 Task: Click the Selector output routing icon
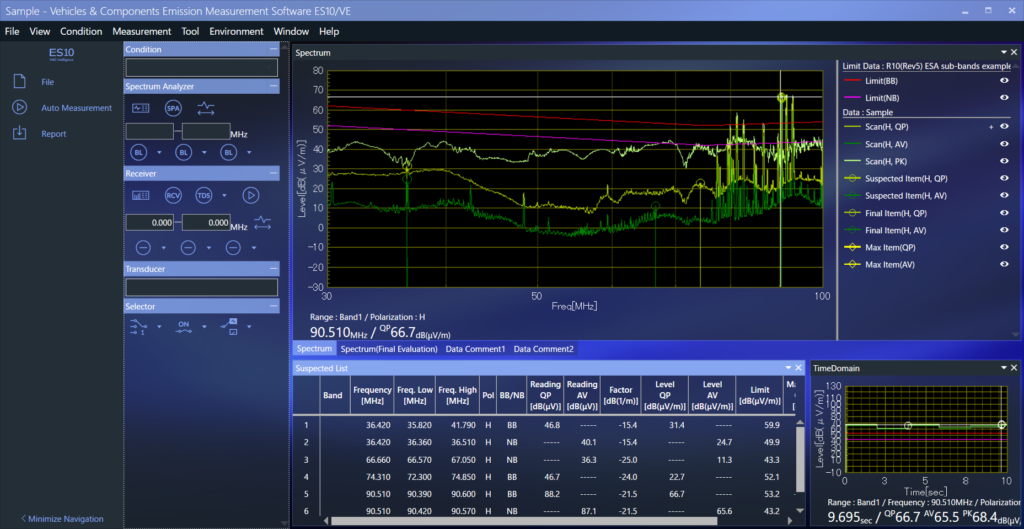(x=229, y=327)
